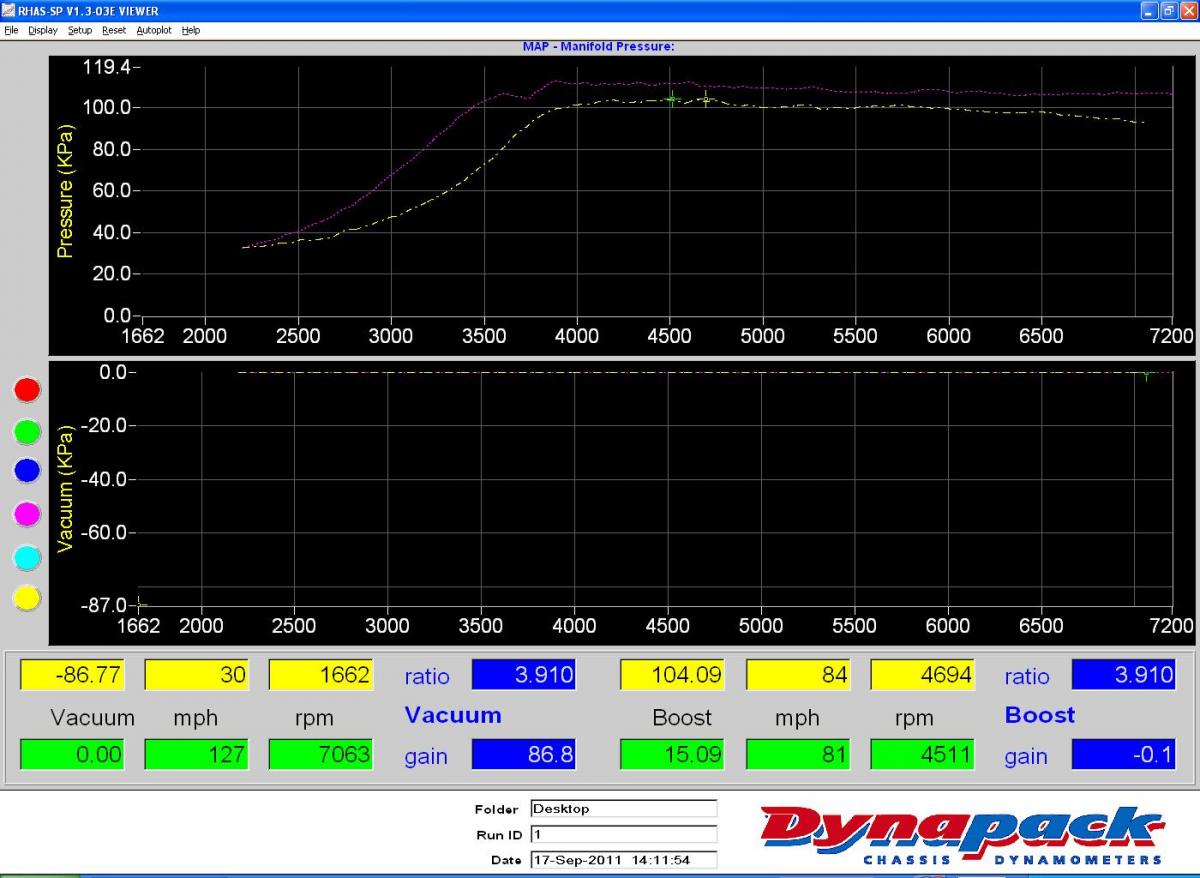Click the yellow run color circle

(x=27, y=598)
